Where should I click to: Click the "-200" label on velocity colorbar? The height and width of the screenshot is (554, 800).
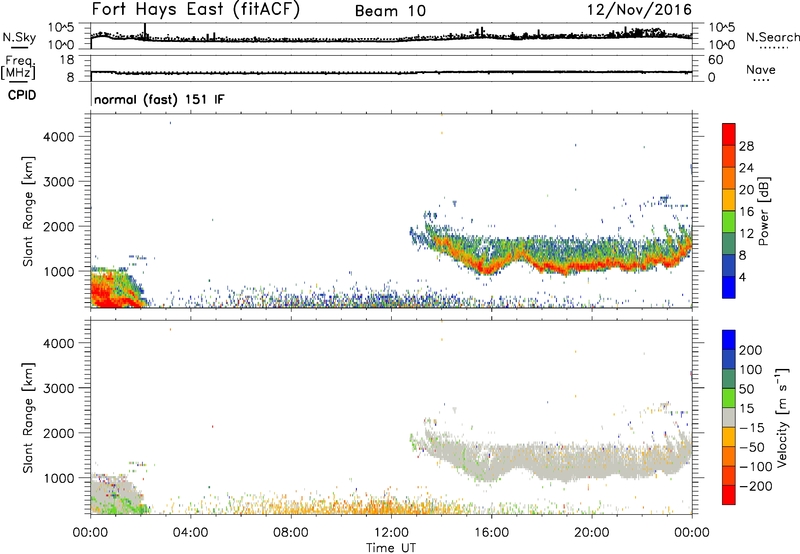click(756, 486)
